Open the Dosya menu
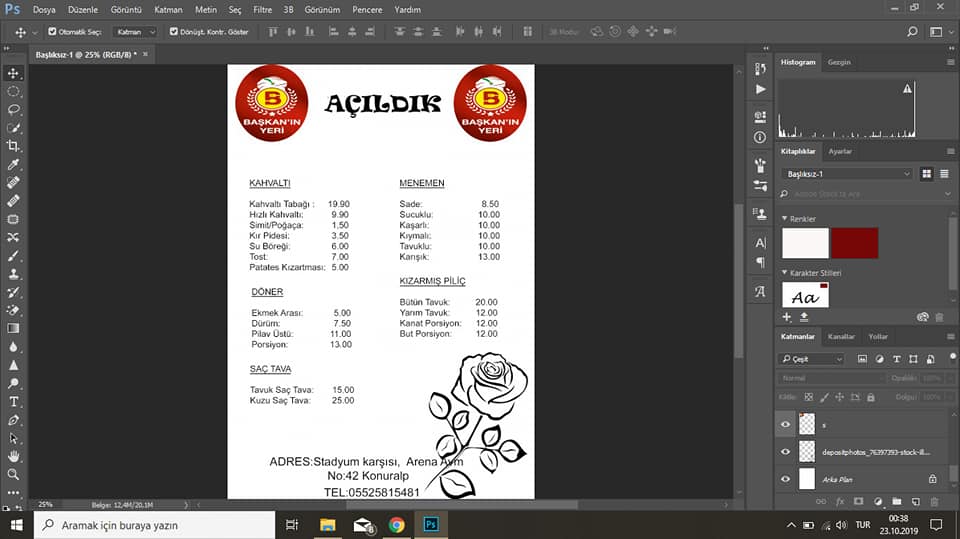The image size is (960, 539). 44,10
